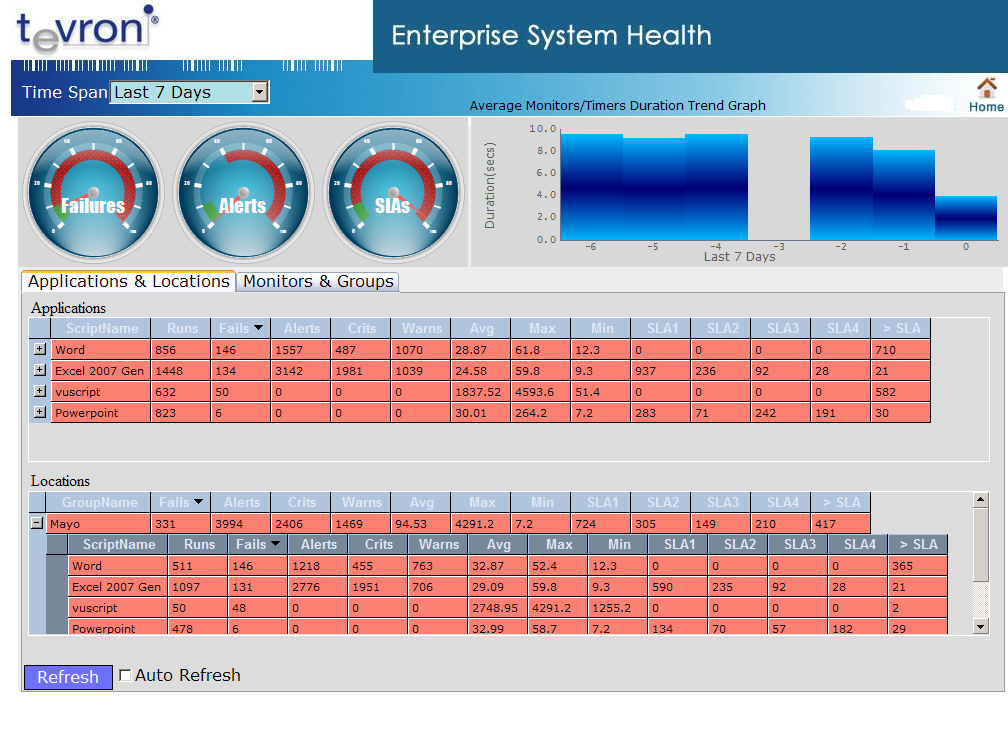Click the Enterprise System Health title
Screen dimensions: 1008x746
pyautogui.click(x=552, y=35)
